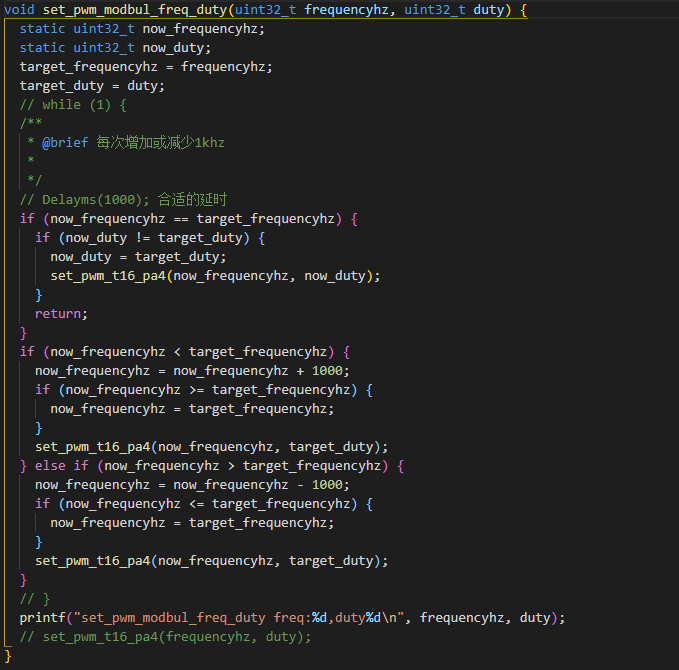679x670 pixels.
Task: Click the last commented '// set_pwm_t16_pa4(frequencyhz, duty);' line
Action: 165,637
